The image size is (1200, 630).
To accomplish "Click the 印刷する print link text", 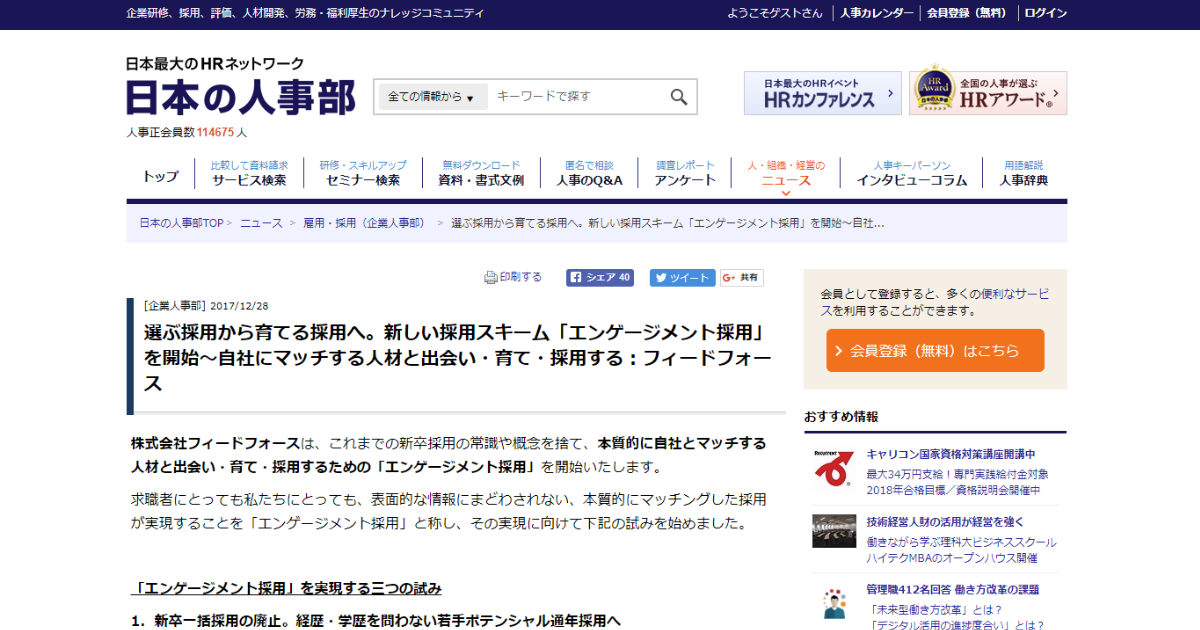I will point(521,277).
